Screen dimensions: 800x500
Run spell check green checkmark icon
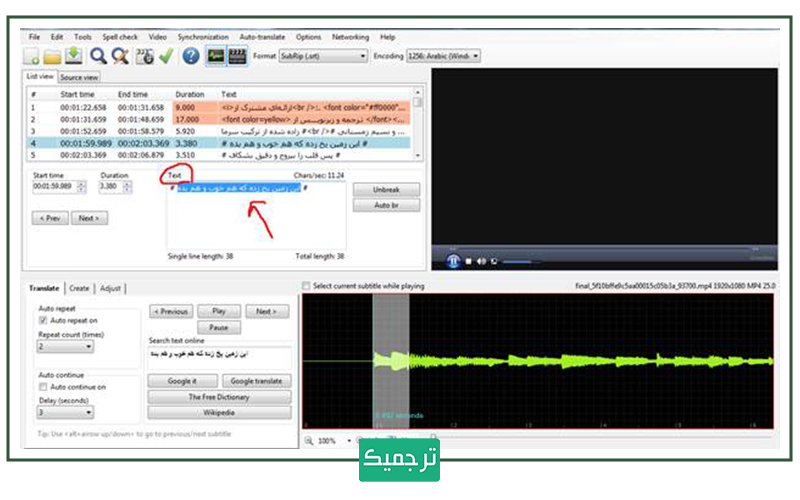166,56
